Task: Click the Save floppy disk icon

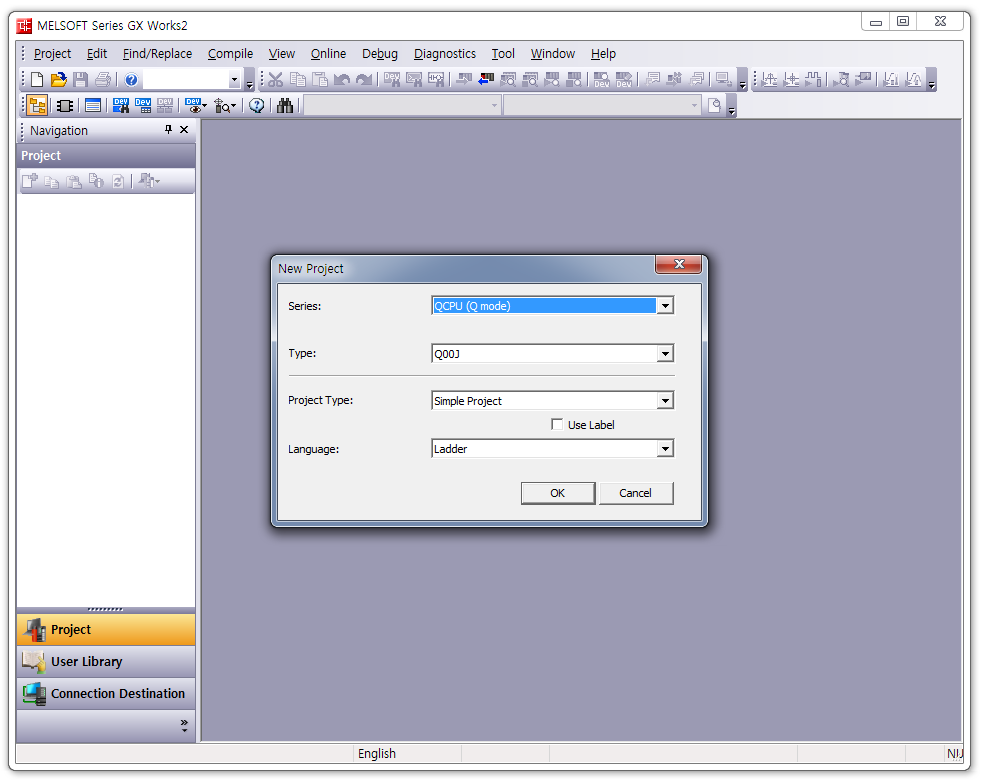Action: 80,79
